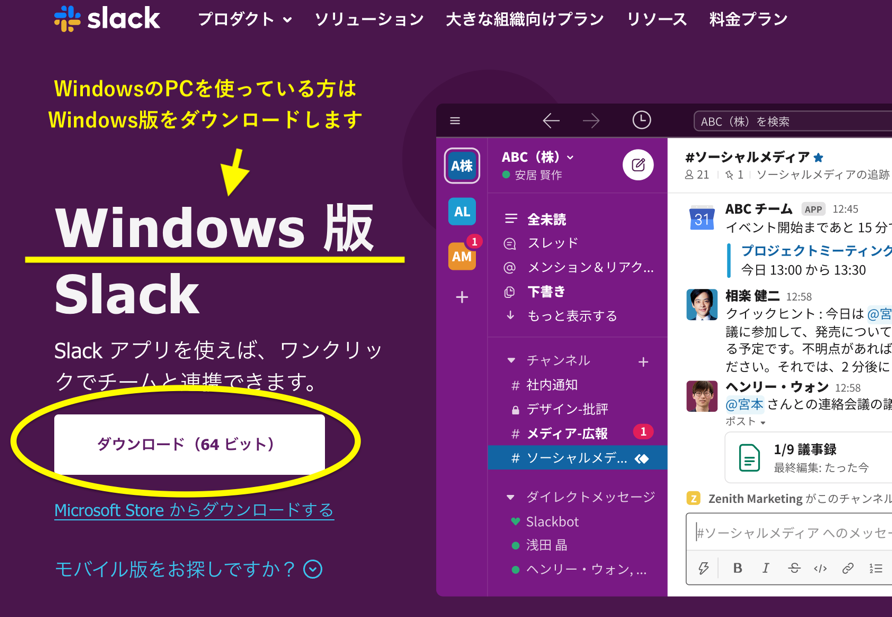892x617 pixels.
Task: Click the Zenith Marketing icon
Action: tap(693, 499)
